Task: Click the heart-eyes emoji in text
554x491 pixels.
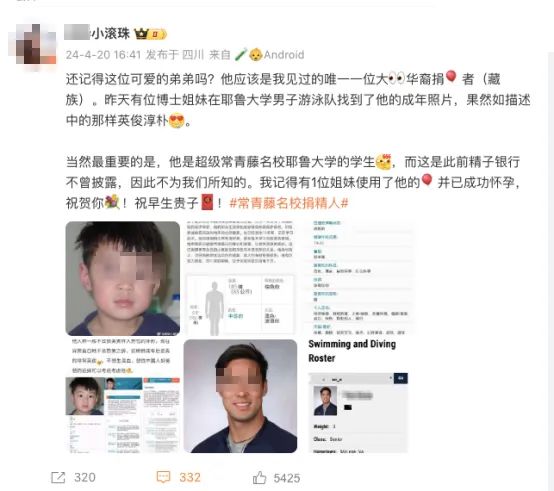Action: click(177, 121)
